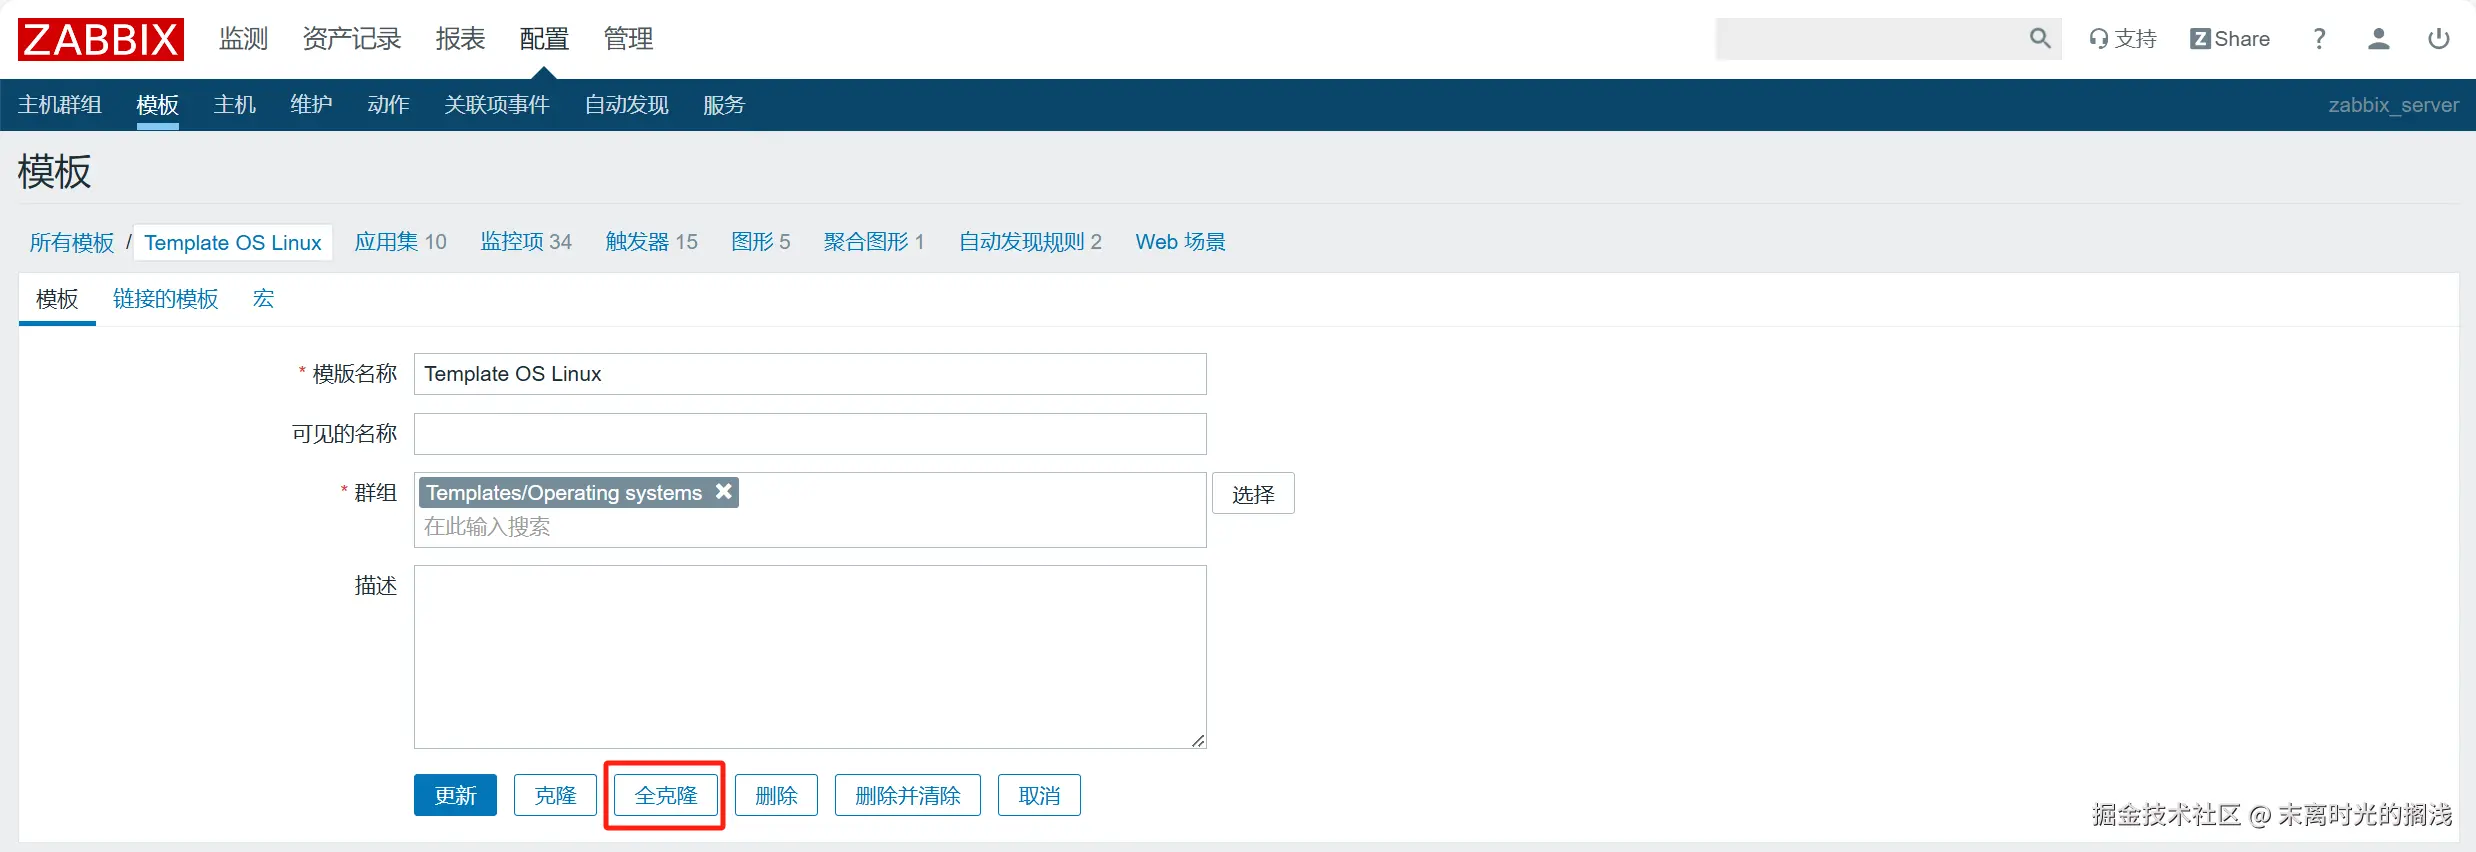The height and width of the screenshot is (852, 2476).
Task: Open the 监测 top menu
Action: point(244,39)
